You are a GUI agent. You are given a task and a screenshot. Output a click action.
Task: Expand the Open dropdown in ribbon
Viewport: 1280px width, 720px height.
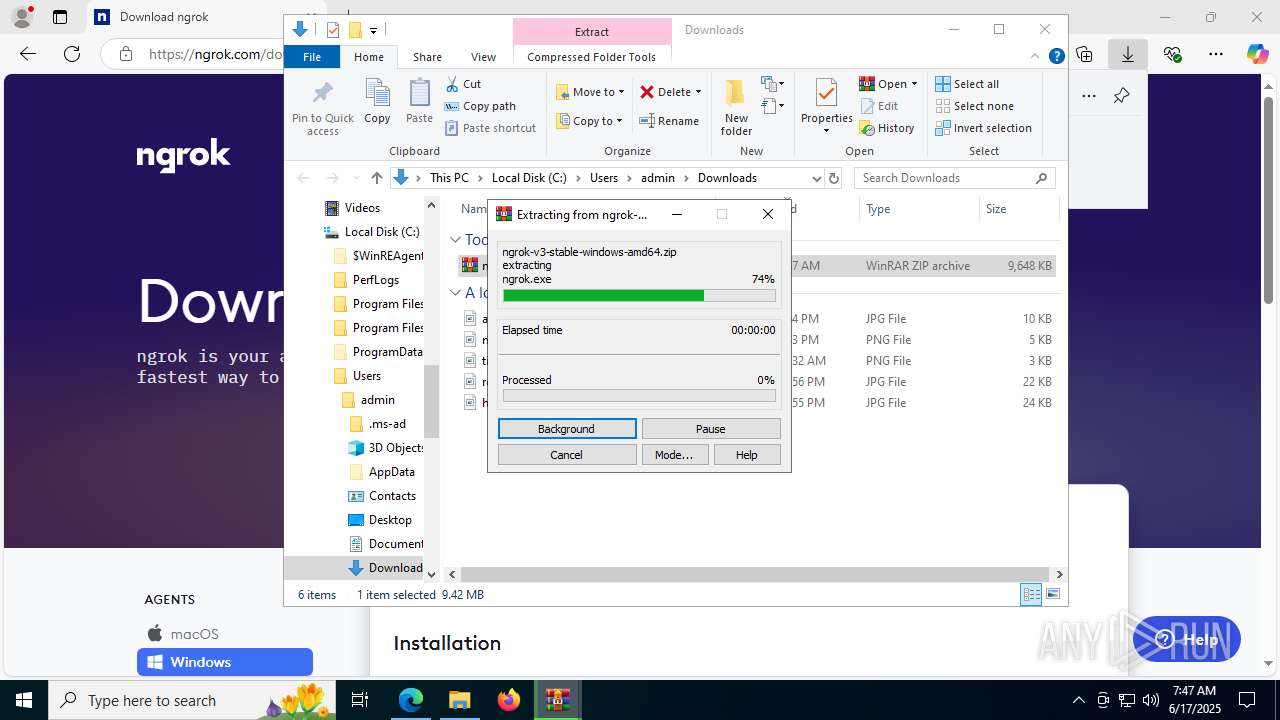914,84
